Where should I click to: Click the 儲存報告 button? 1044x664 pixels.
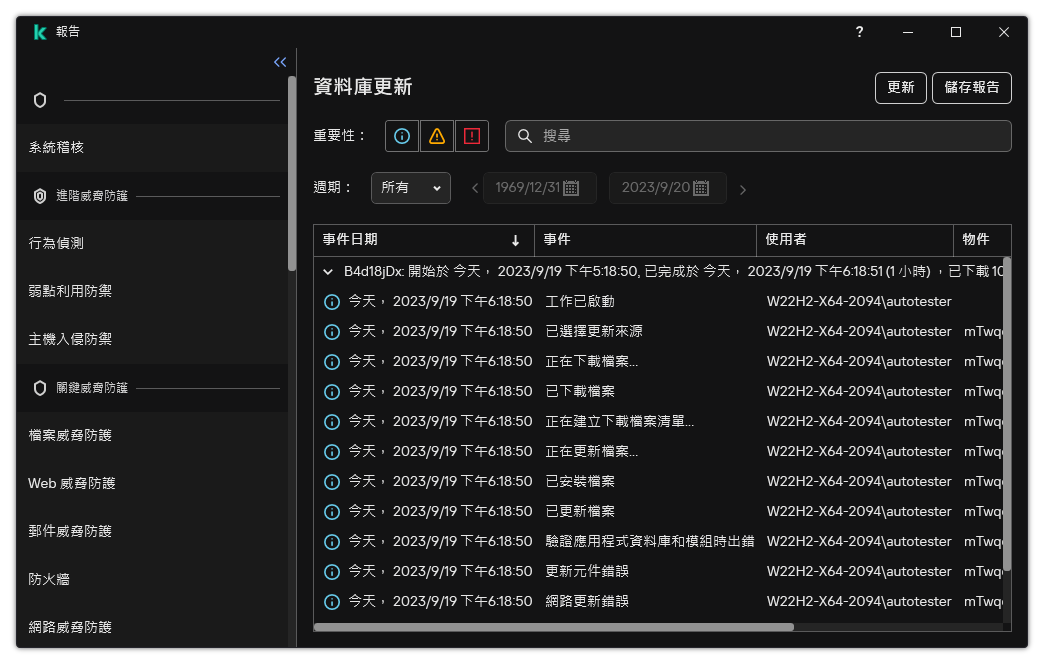point(972,88)
